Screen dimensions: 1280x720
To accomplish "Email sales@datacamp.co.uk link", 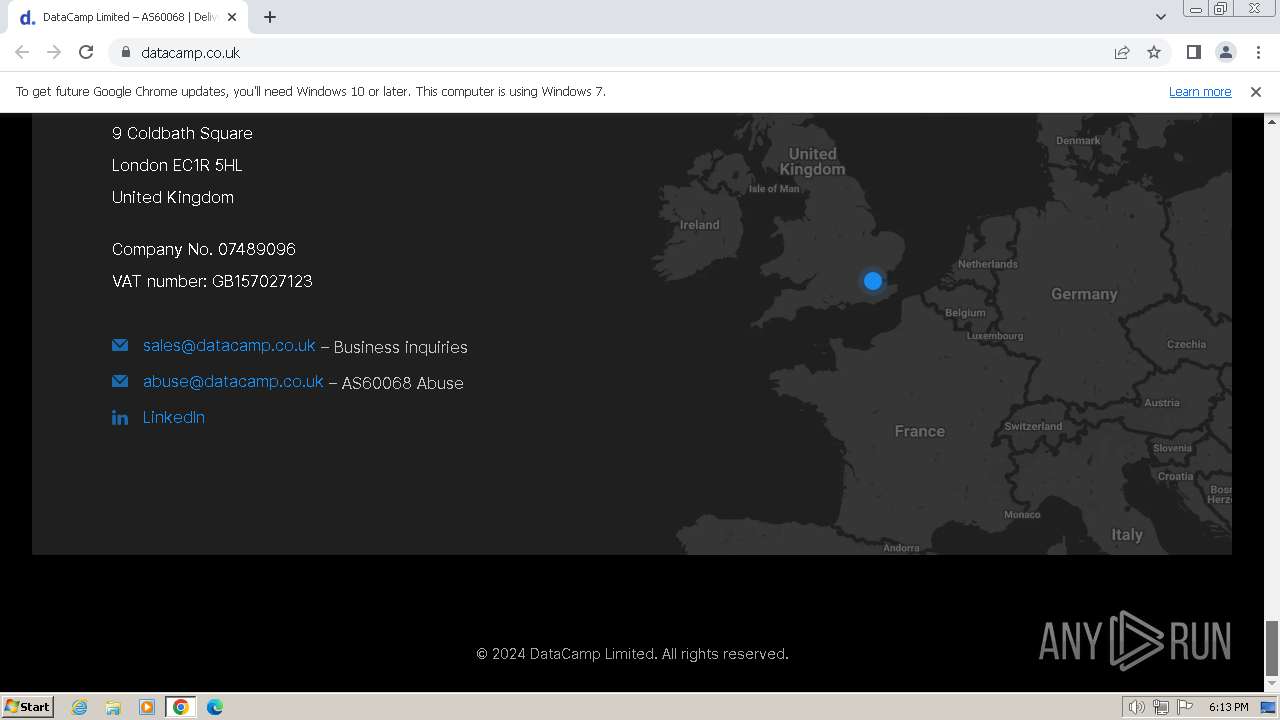I will [229, 345].
